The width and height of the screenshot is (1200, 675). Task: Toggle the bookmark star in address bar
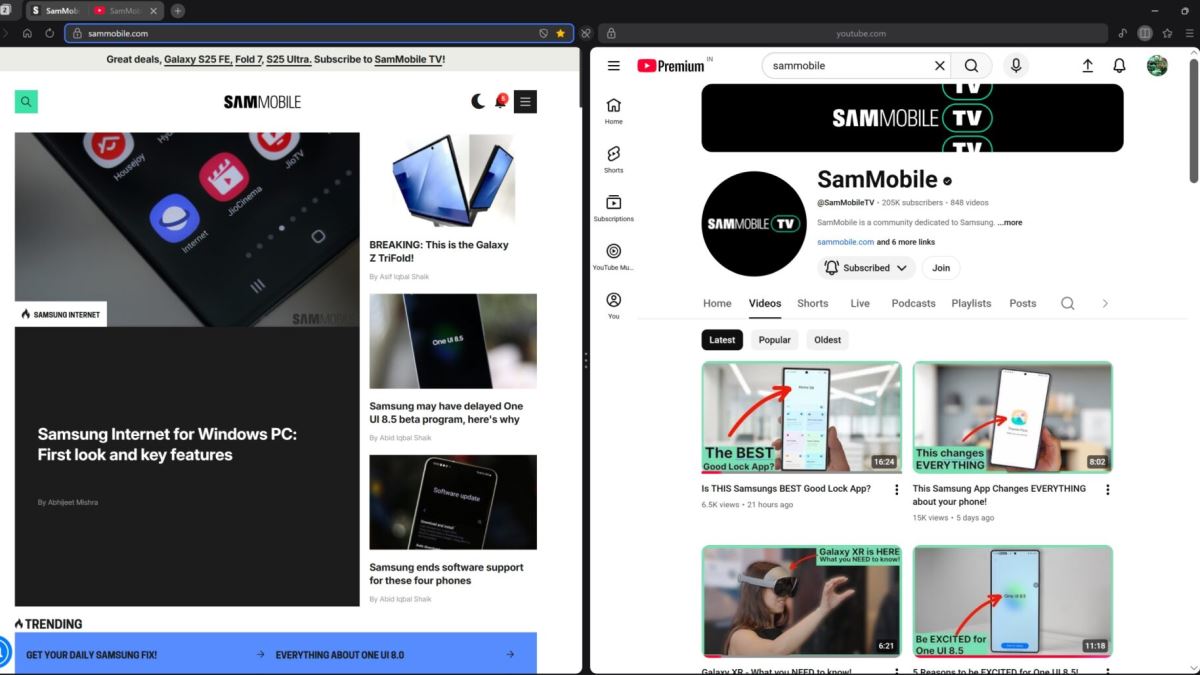(x=561, y=33)
